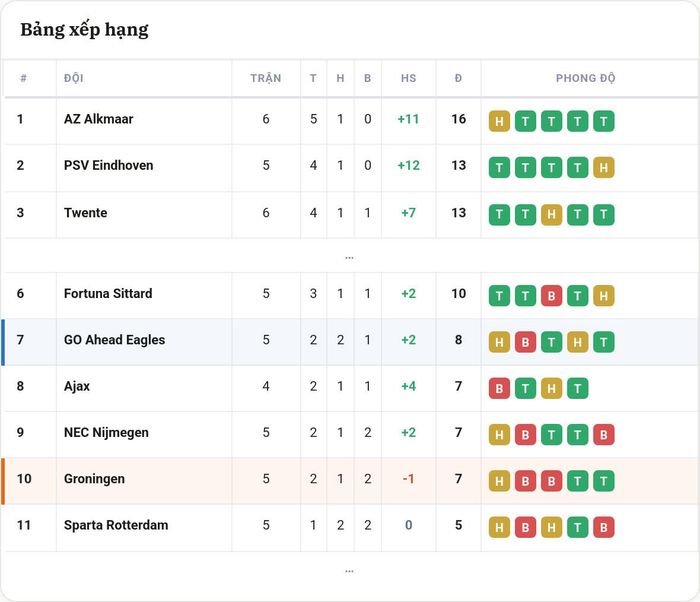
Task: Click the ĐỘI column header
Action: click(x=74, y=78)
